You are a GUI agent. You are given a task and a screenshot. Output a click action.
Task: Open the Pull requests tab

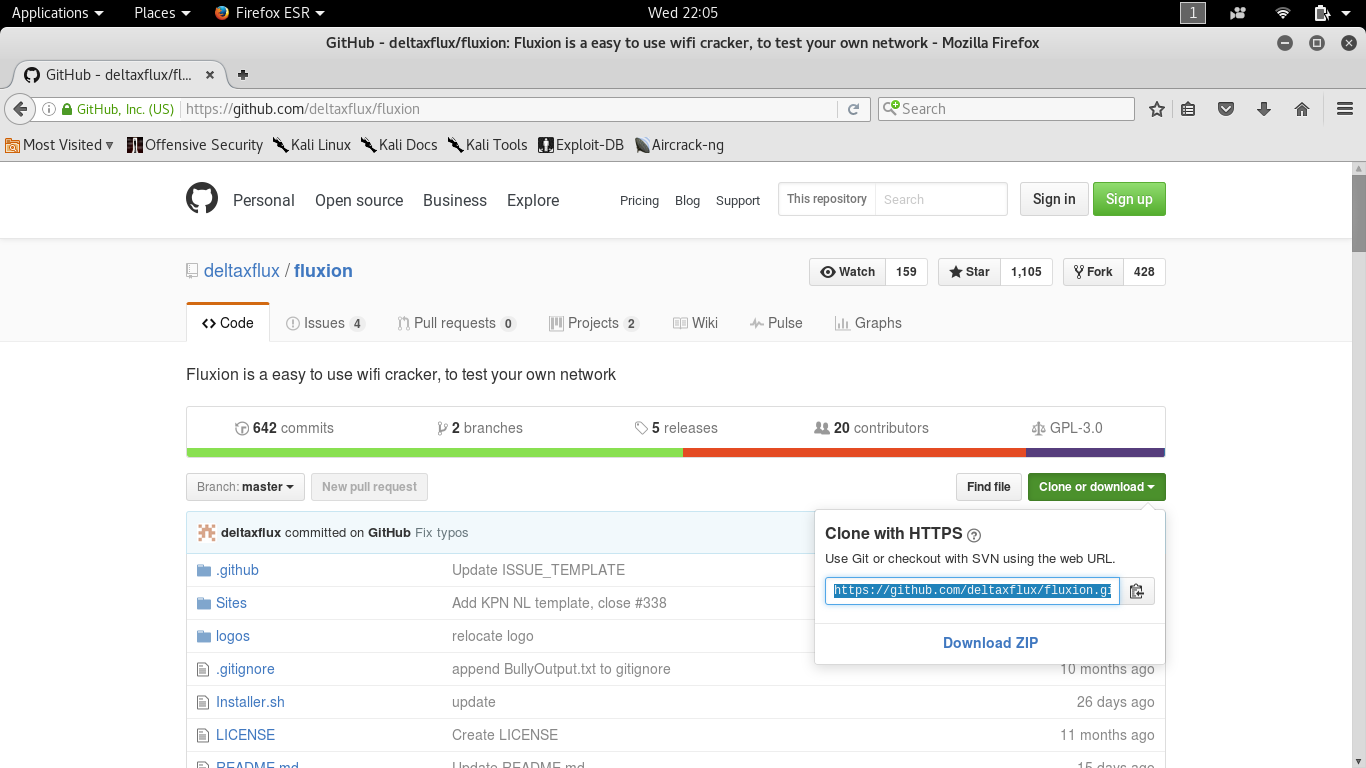[456, 323]
